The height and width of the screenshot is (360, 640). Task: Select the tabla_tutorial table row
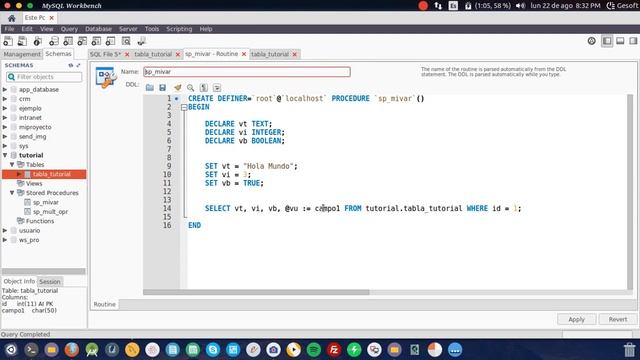point(44,174)
